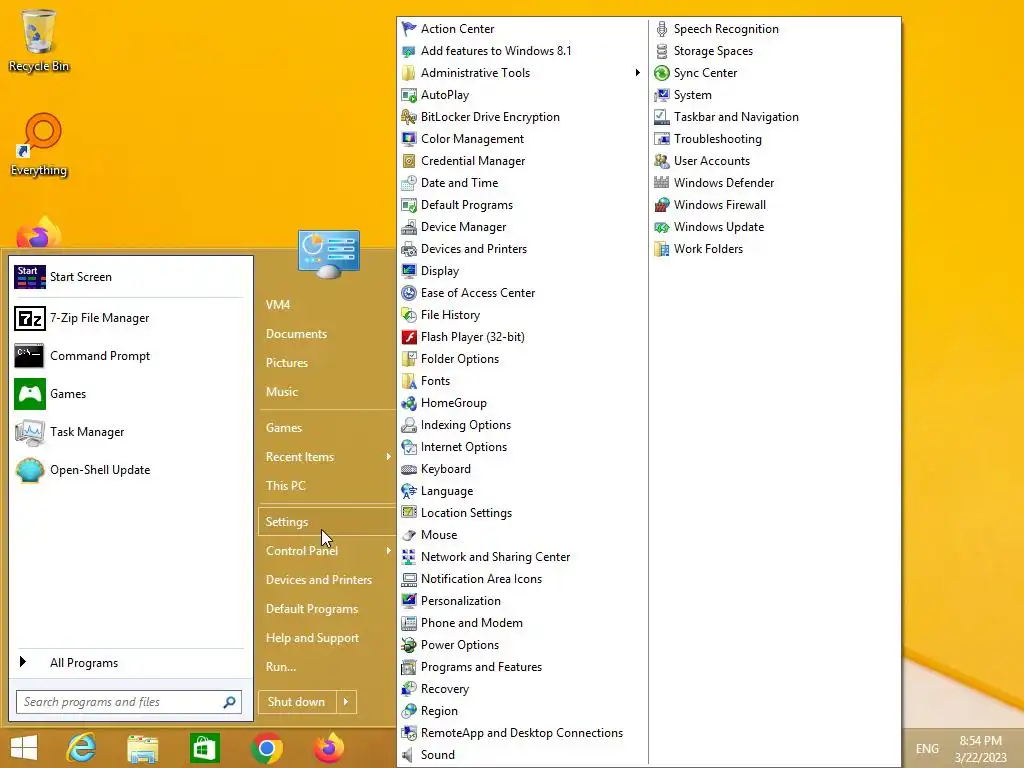Click the Mouse icon
This screenshot has width=1024, height=768.
(x=409, y=535)
